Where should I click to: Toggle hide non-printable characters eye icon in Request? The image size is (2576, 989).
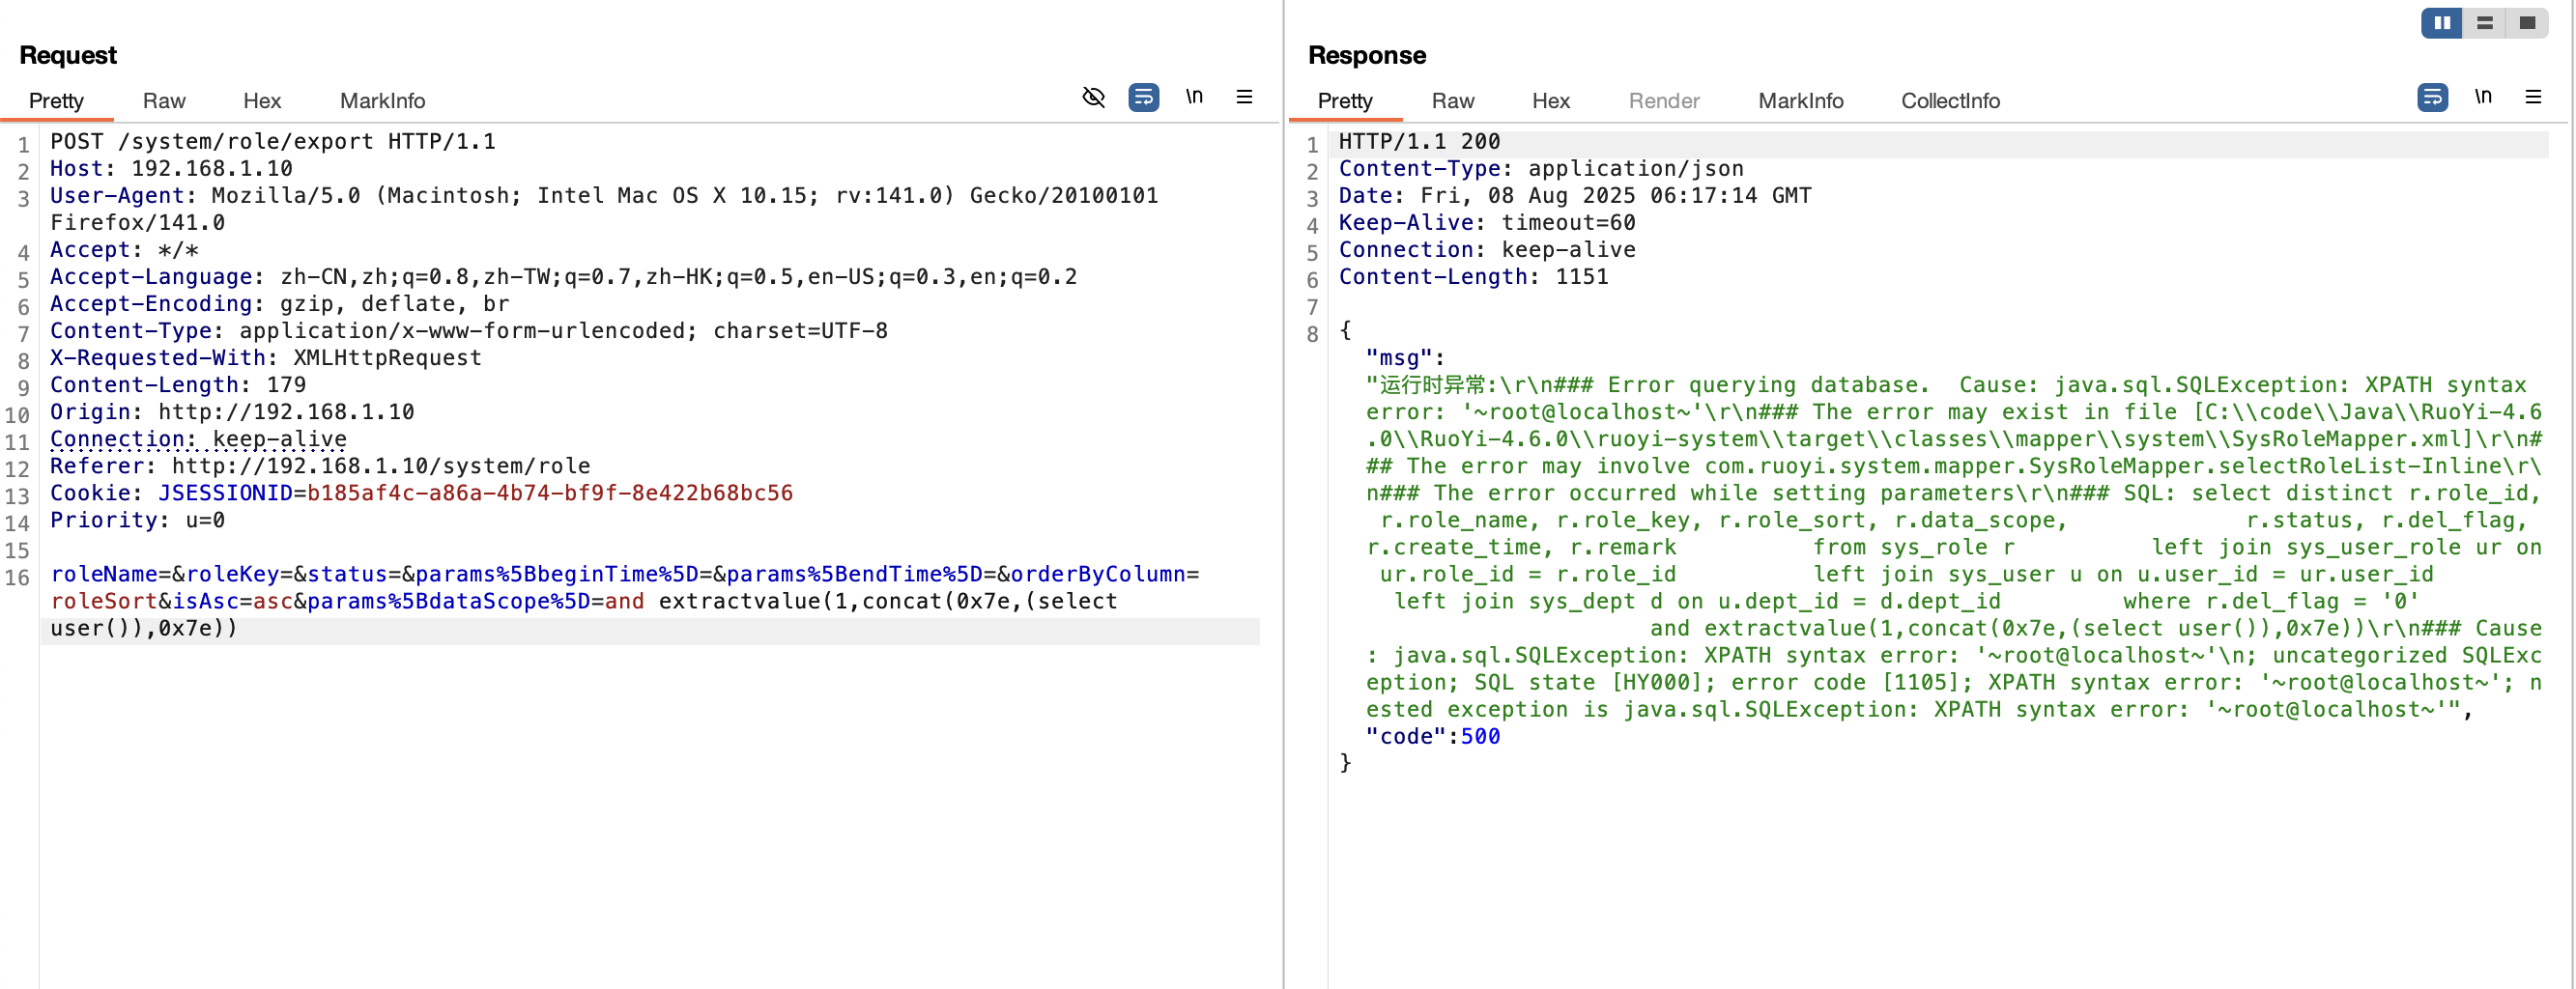tap(1094, 97)
